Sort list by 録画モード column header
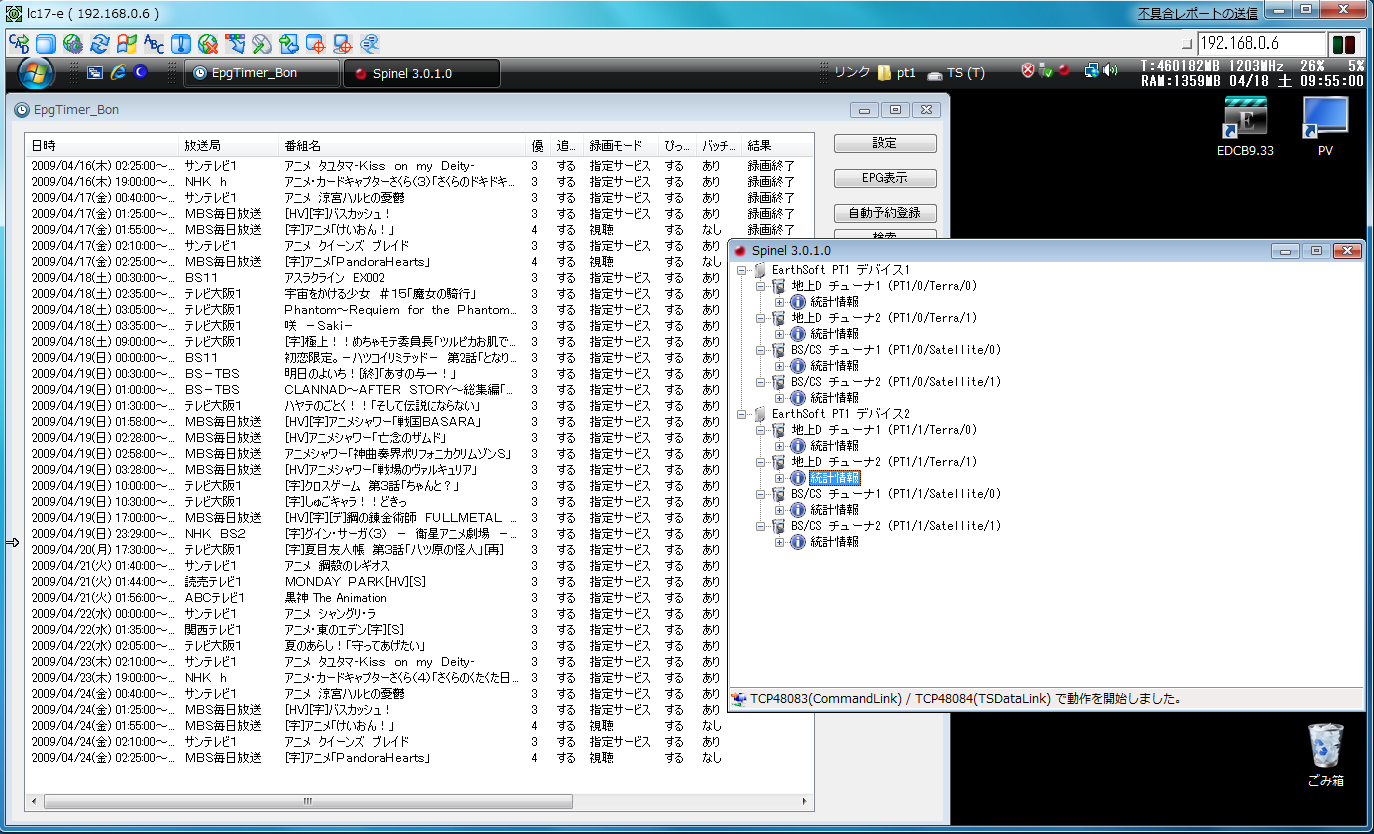 (x=621, y=146)
